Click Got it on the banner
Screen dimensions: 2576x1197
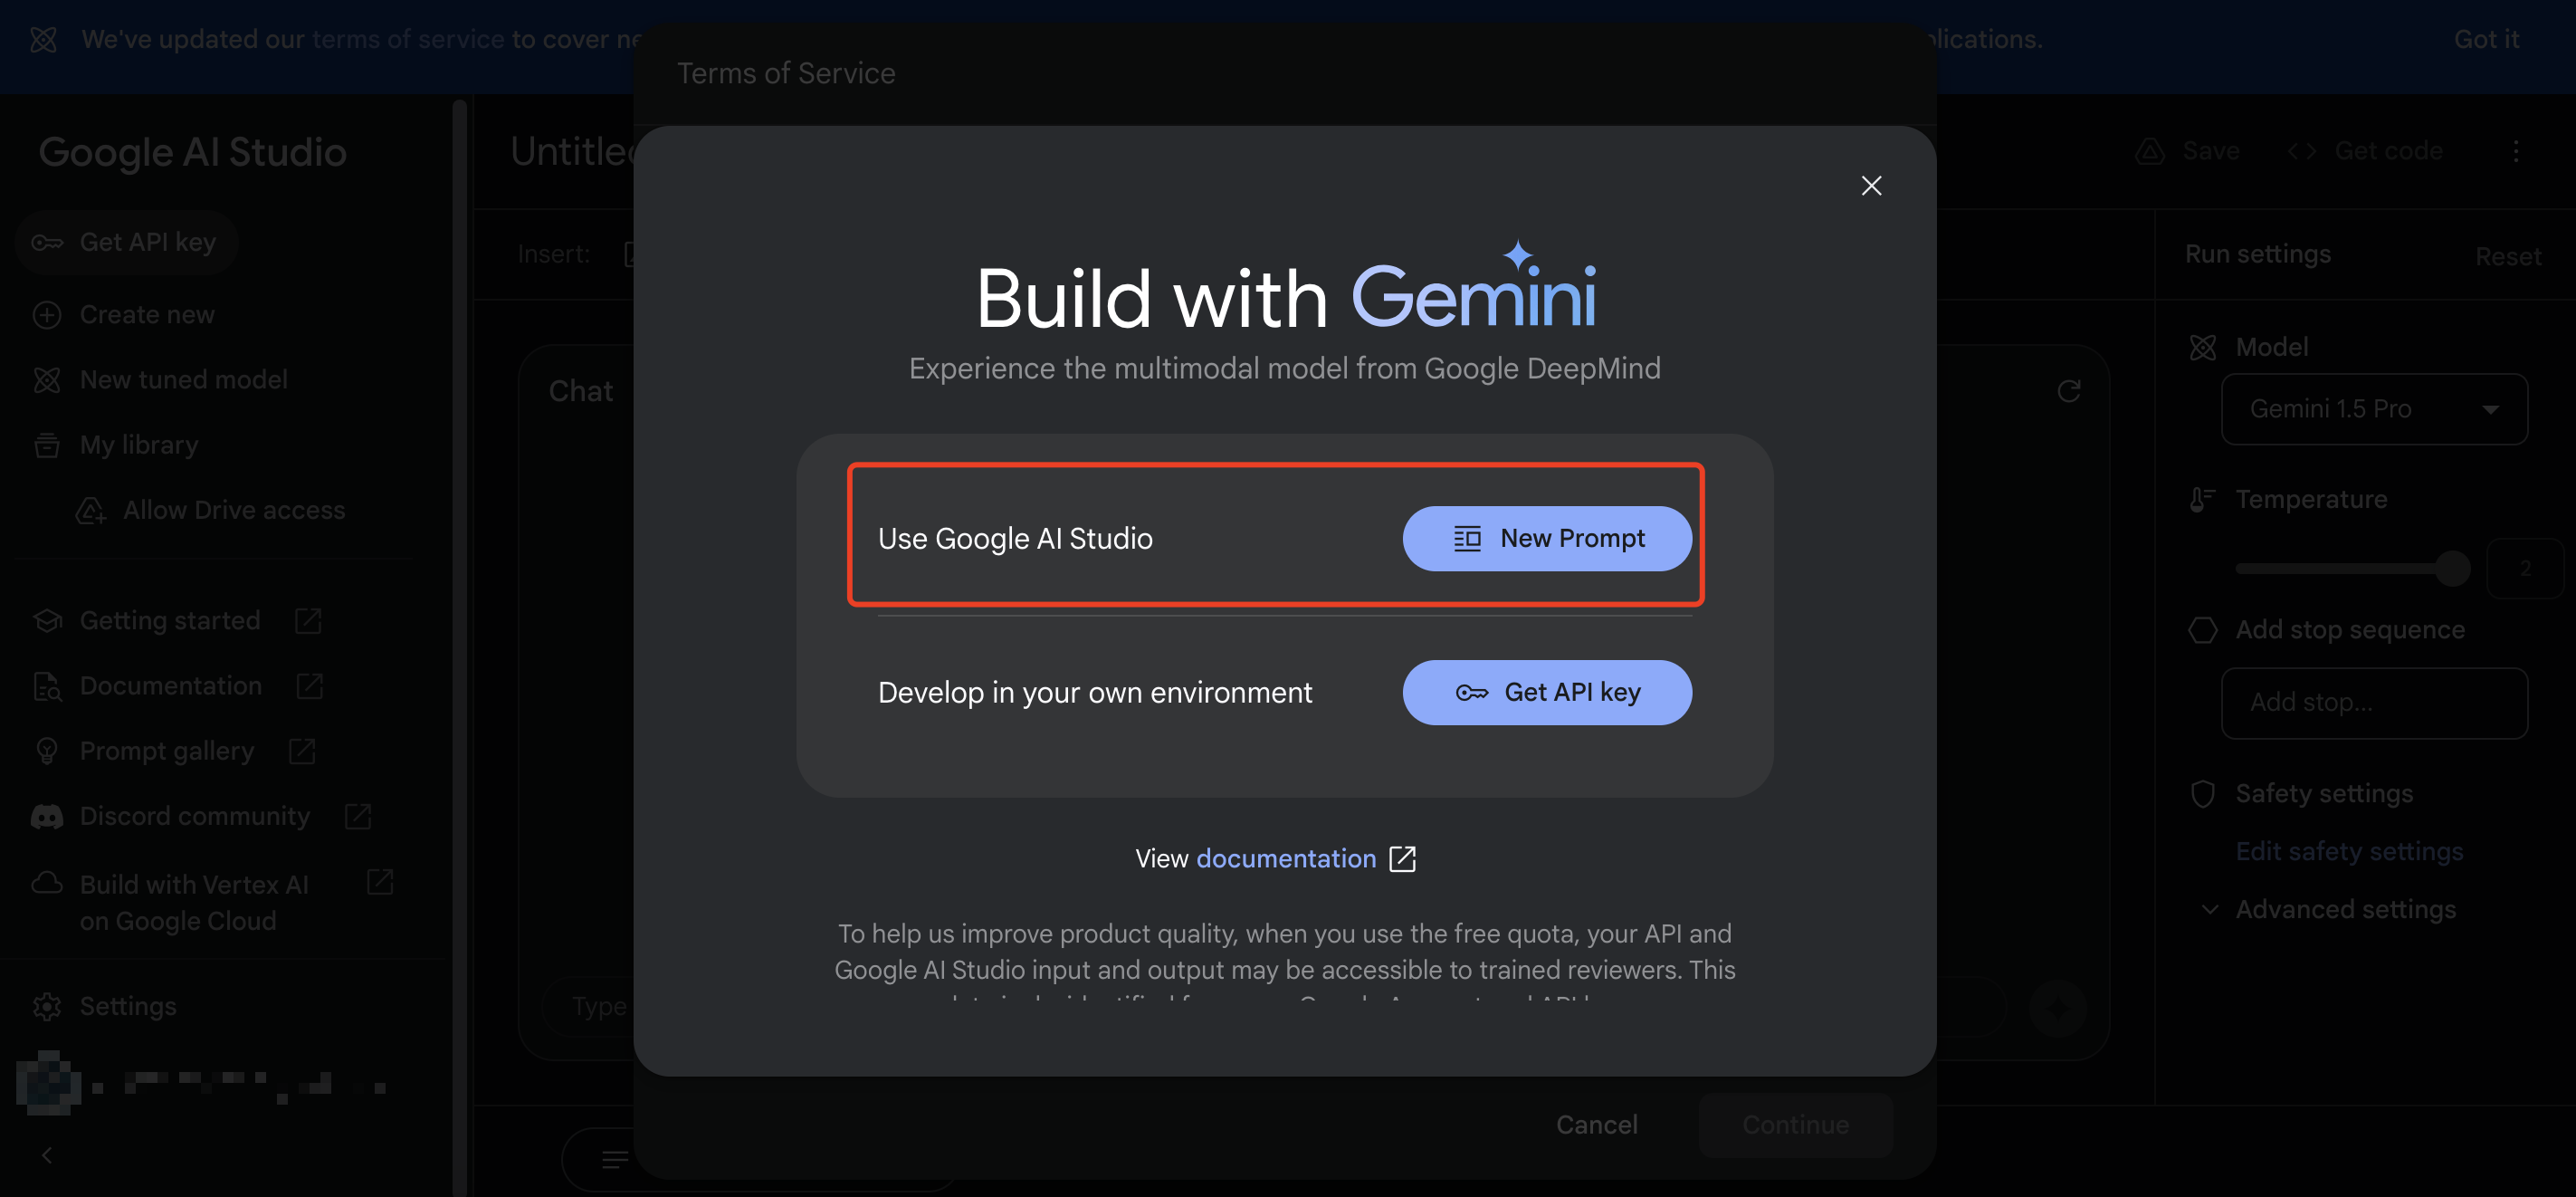[x=2485, y=39]
